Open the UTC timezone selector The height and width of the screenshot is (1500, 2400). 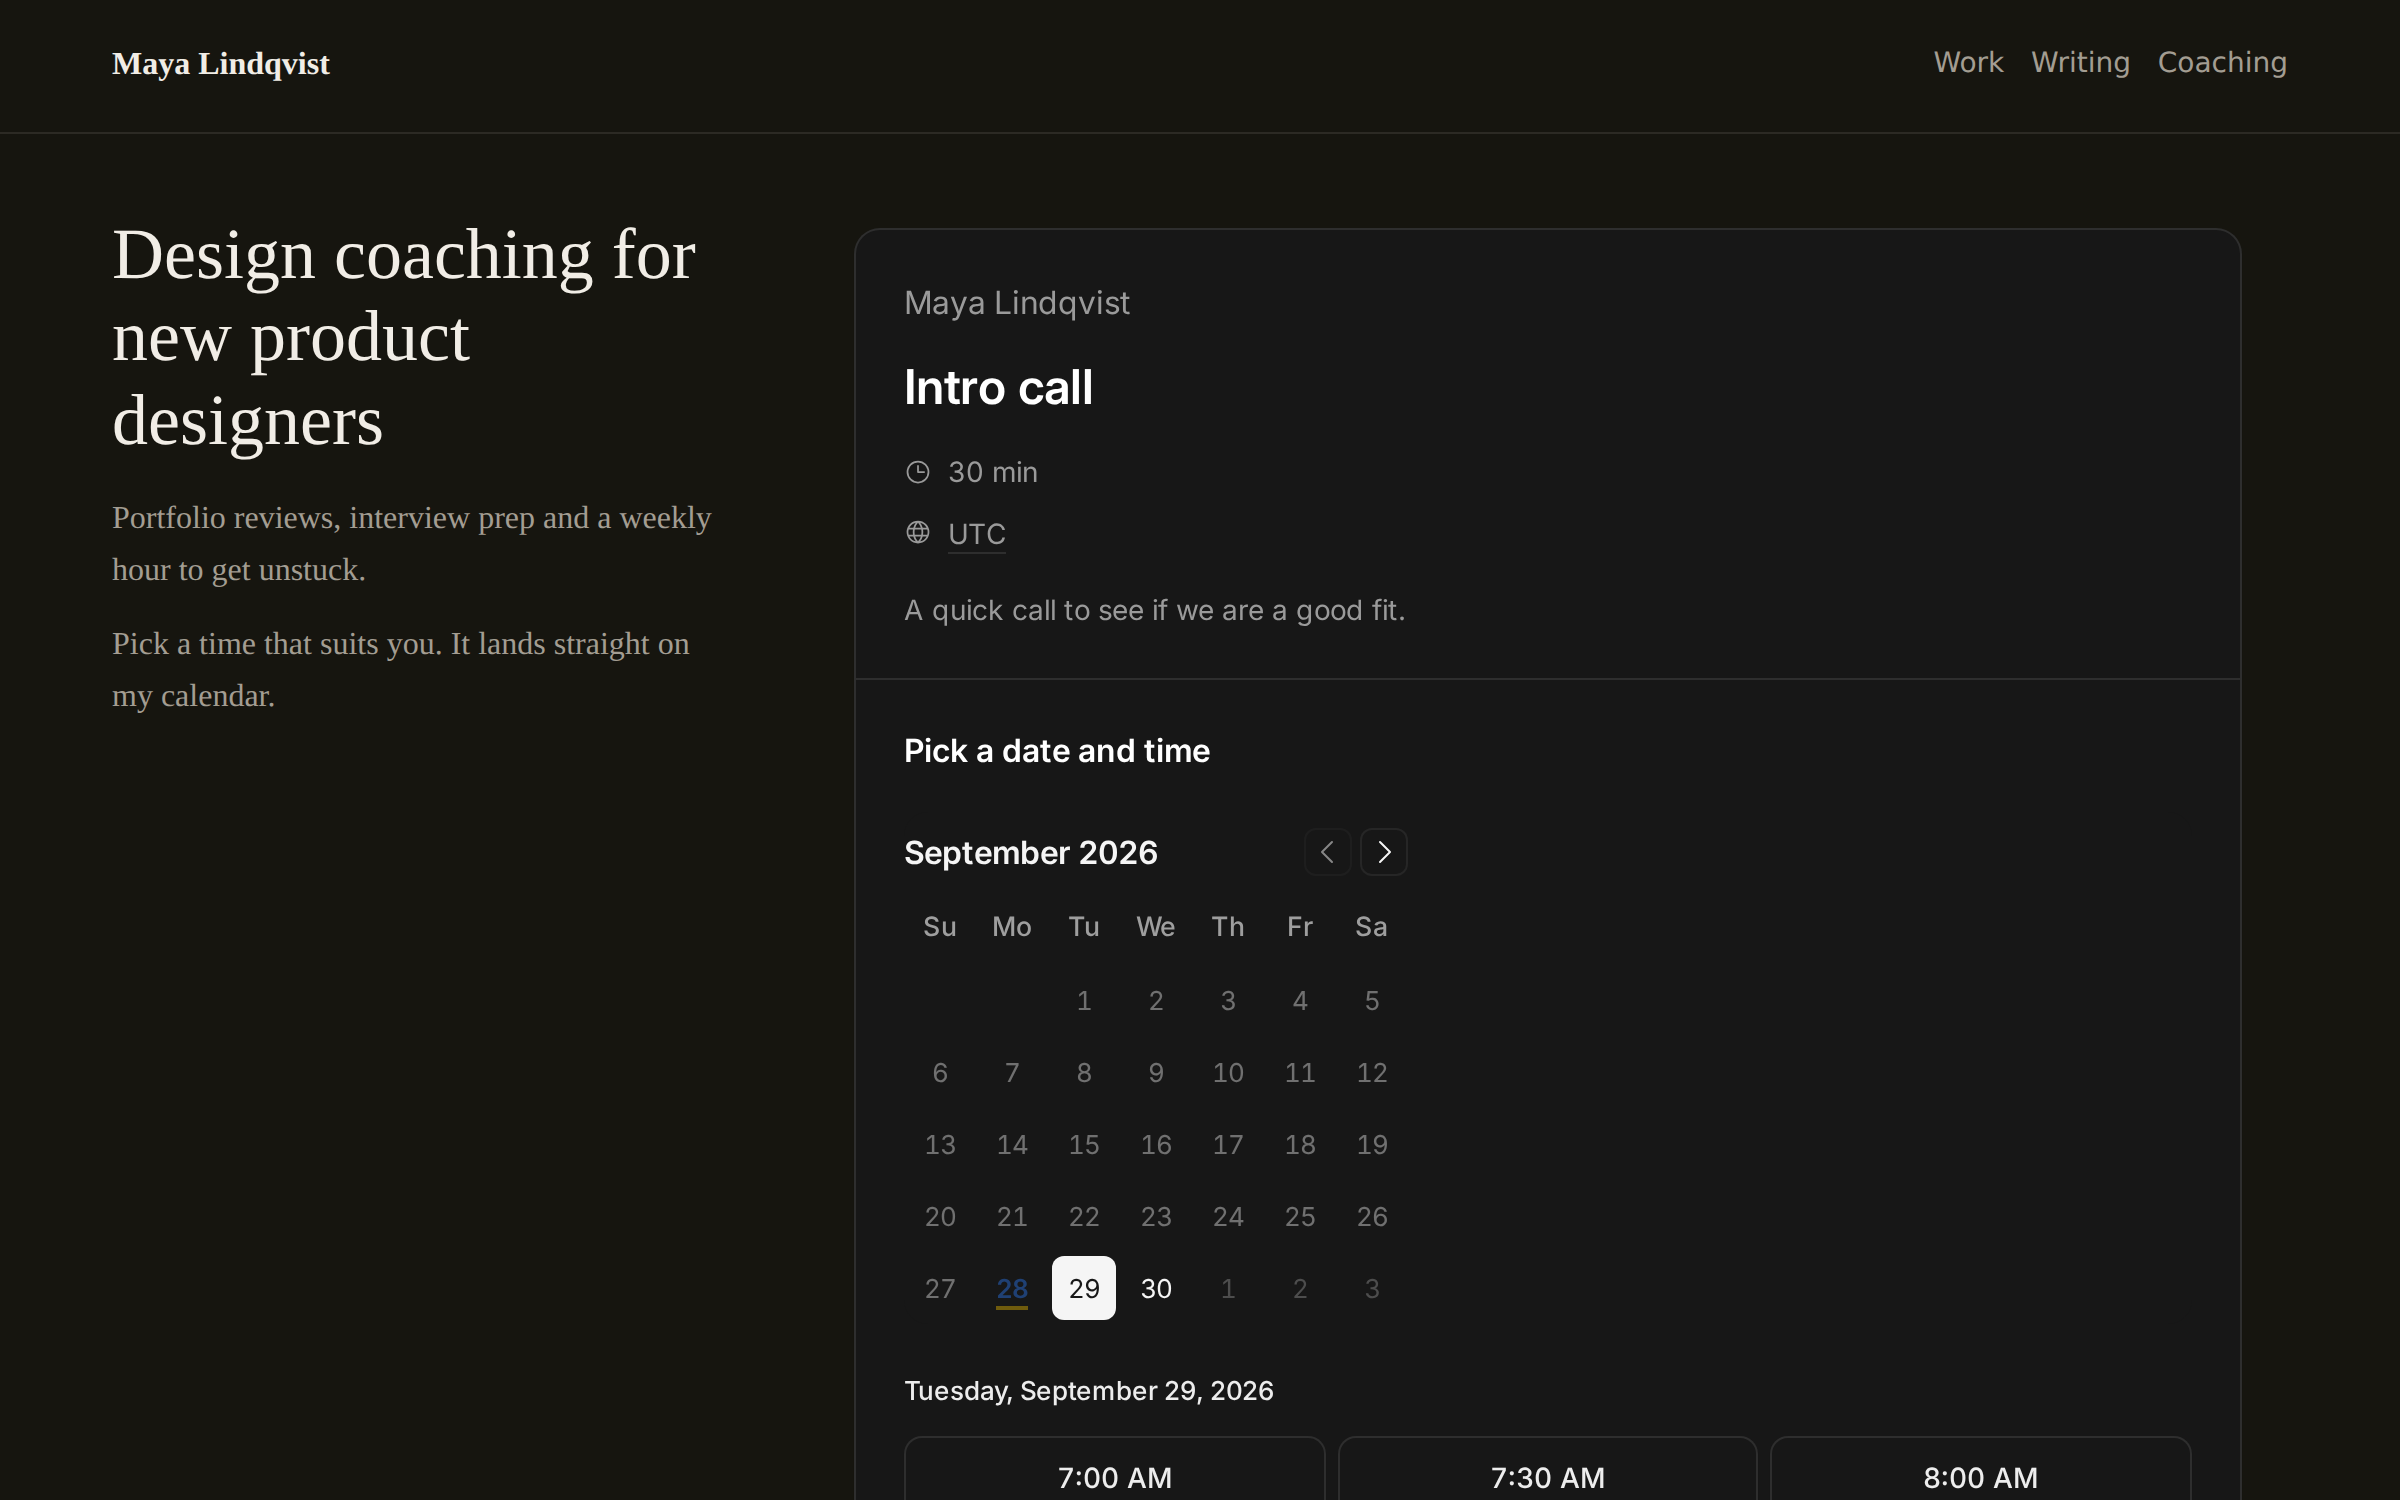[977, 534]
